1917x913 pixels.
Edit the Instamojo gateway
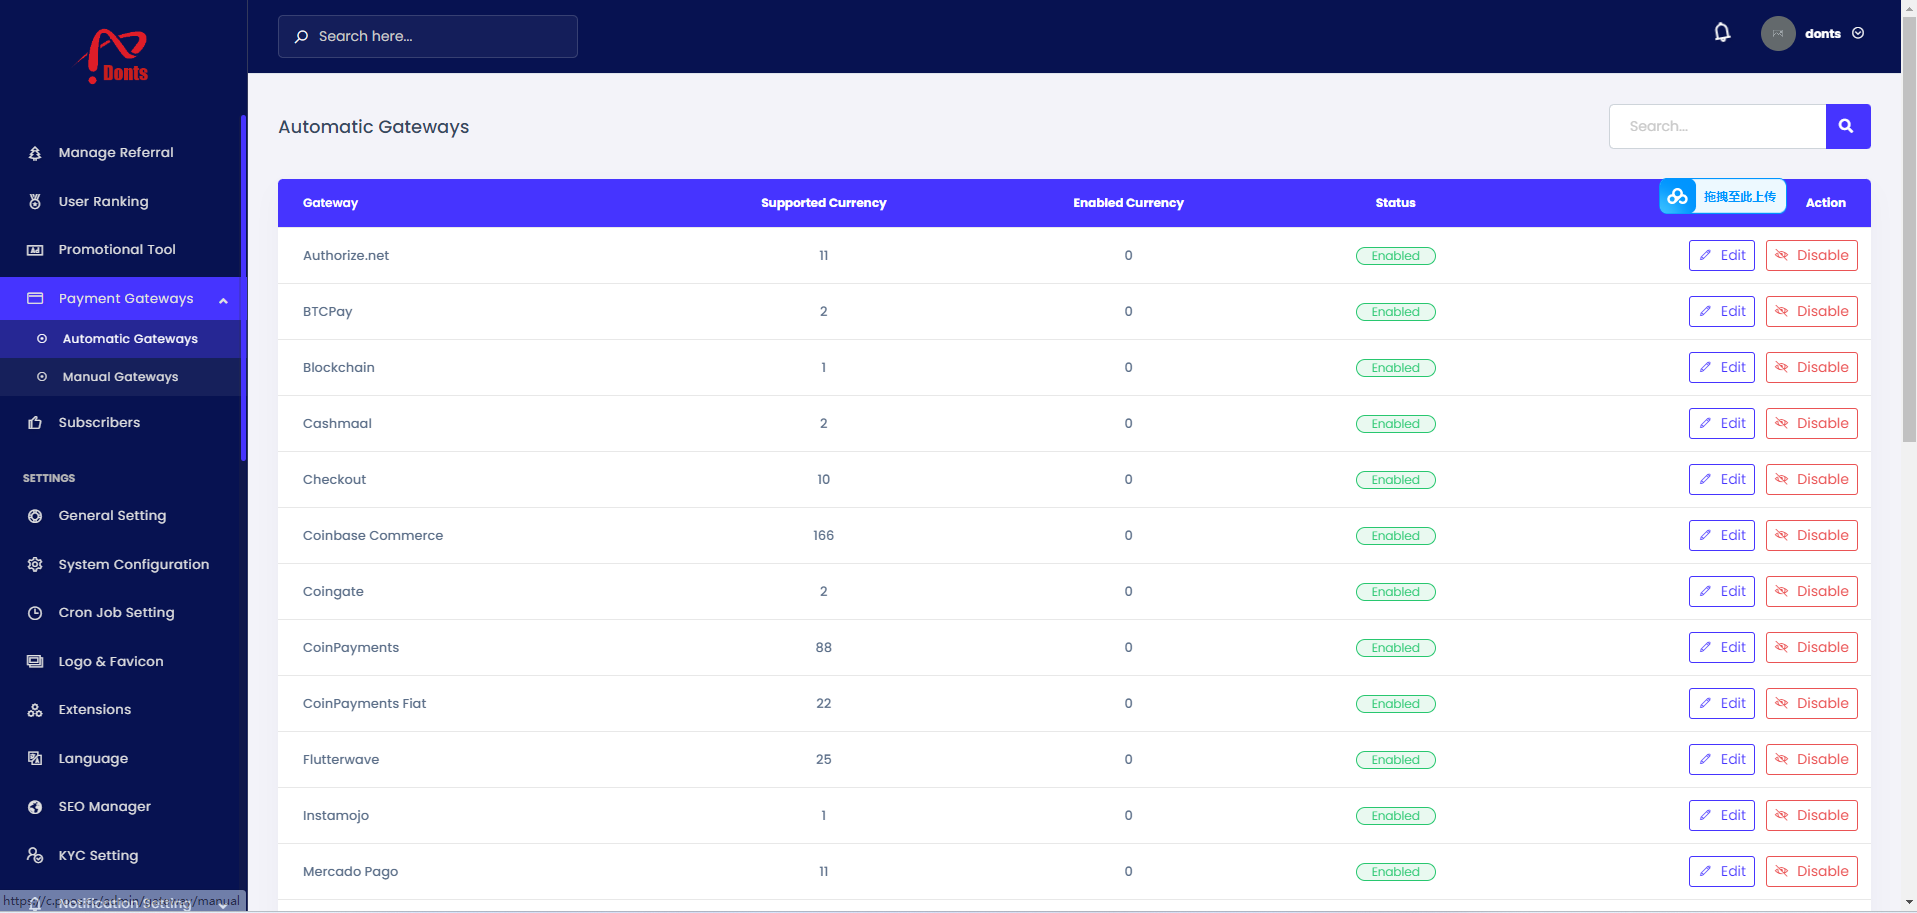1722,815
